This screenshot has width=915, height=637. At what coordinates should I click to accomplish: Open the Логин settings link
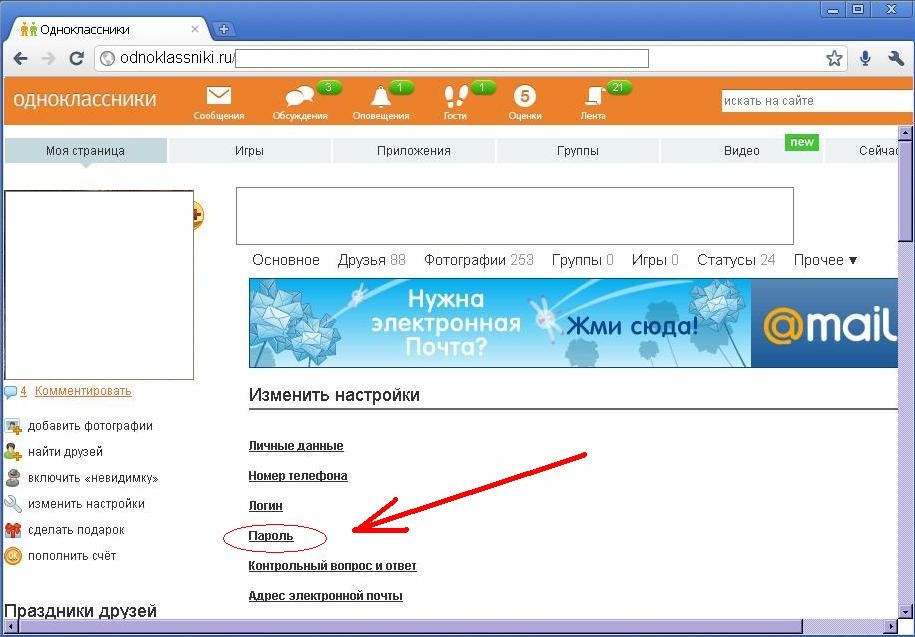266,506
